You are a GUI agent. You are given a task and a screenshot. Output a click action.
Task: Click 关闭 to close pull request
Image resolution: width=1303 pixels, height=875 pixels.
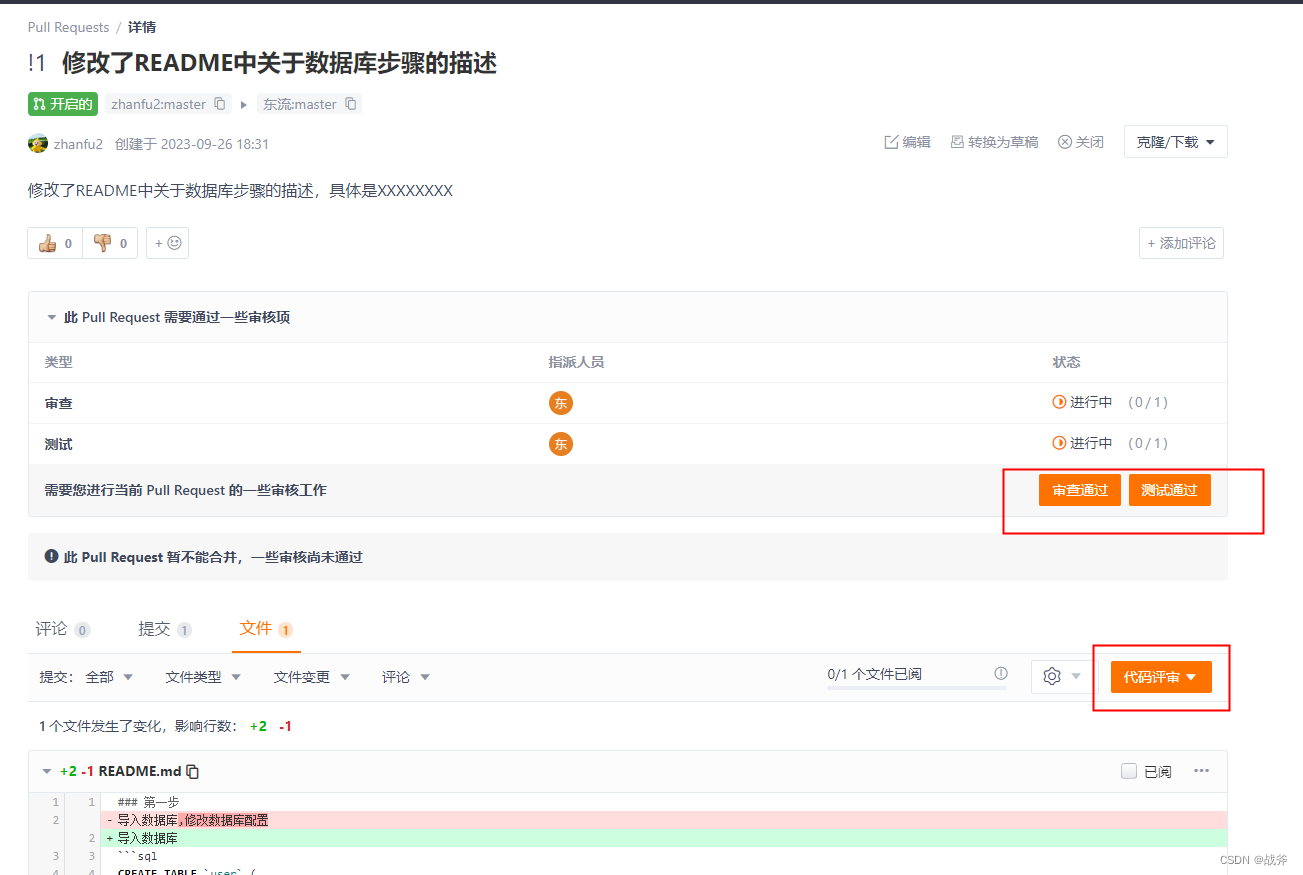[x=1081, y=142]
